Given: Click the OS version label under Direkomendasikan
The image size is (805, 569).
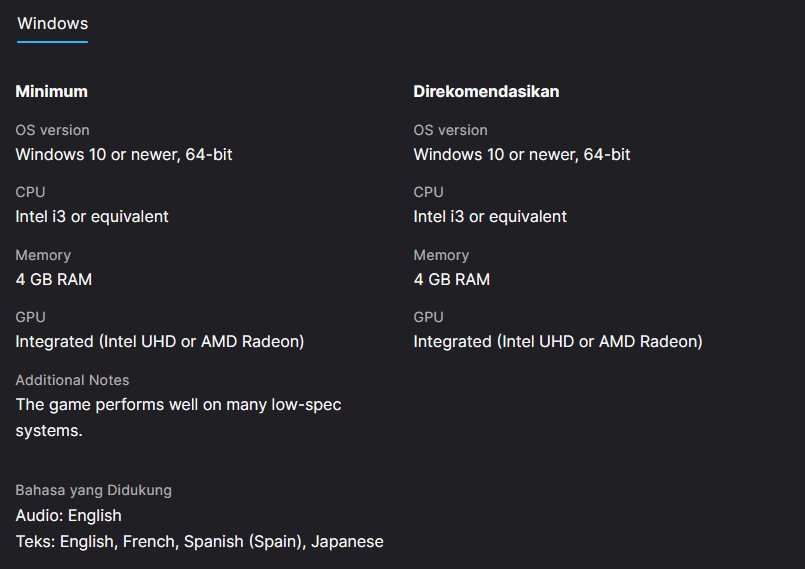Looking at the screenshot, I should (450, 130).
